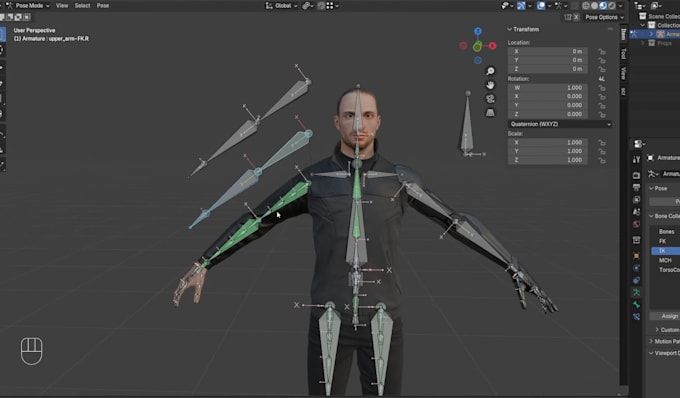
Task: Enable material preview viewport shading
Action: (603, 6)
